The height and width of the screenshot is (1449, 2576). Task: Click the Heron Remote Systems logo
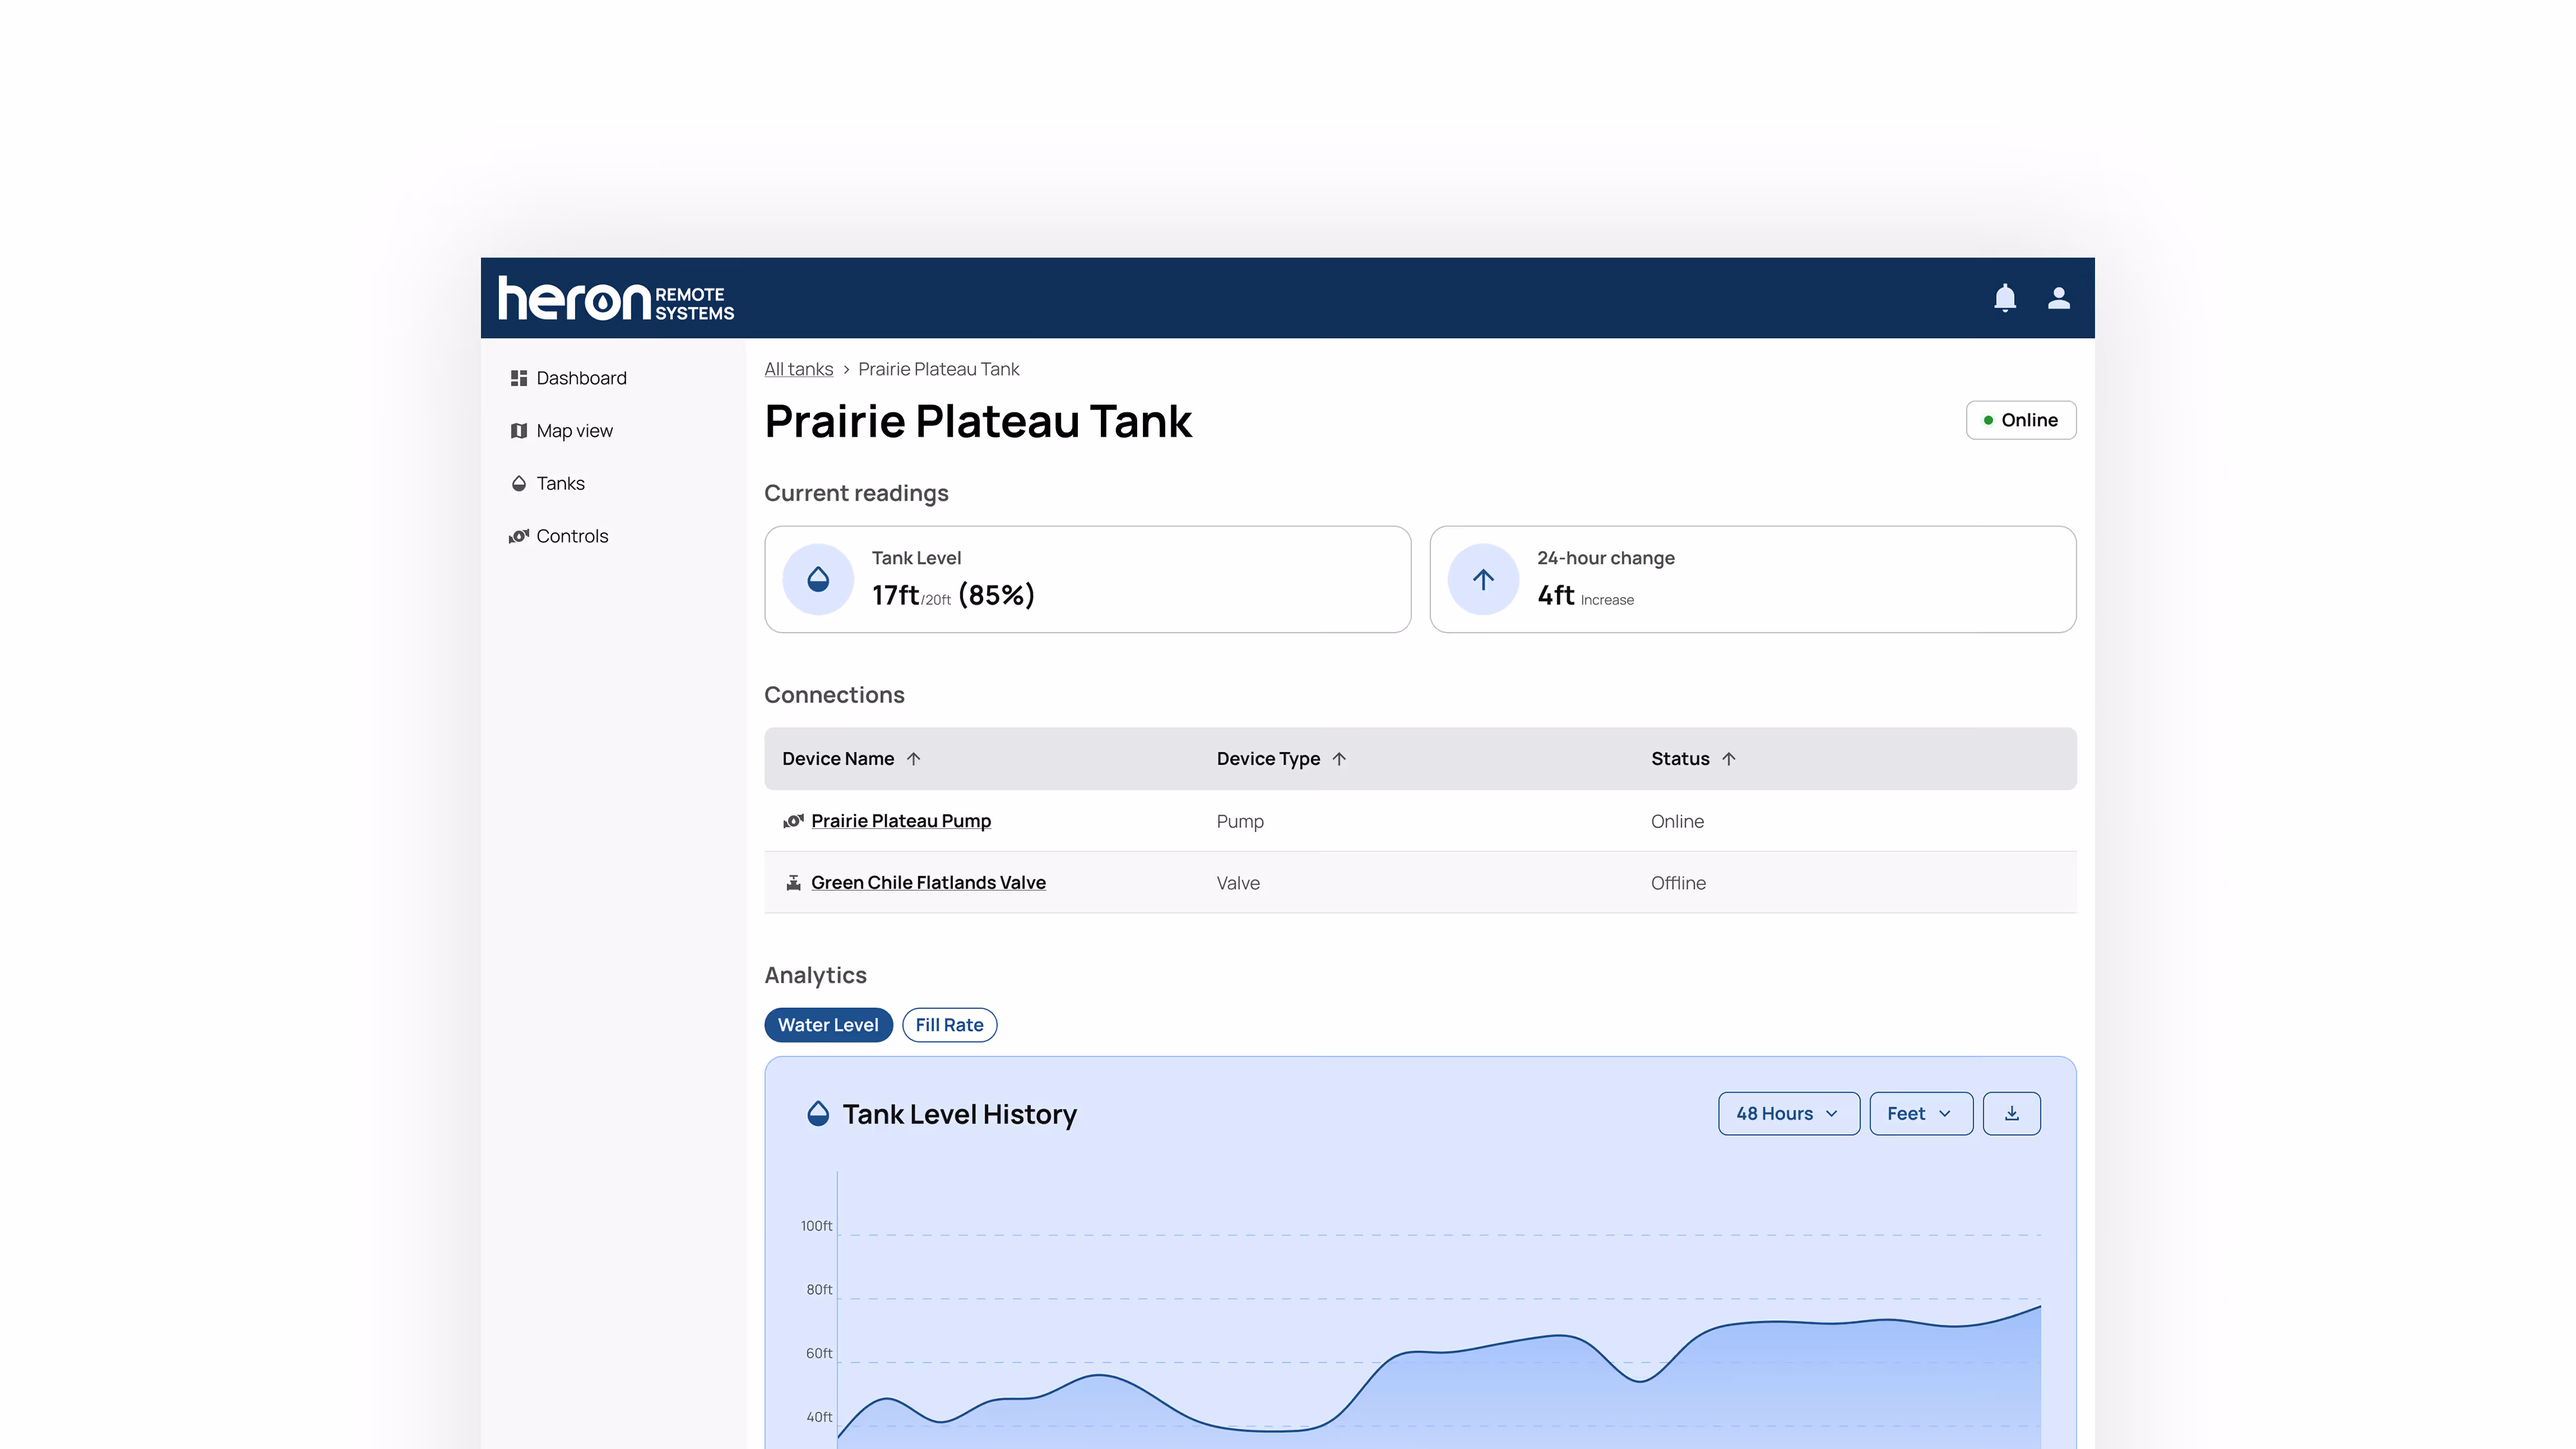click(616, 298)
